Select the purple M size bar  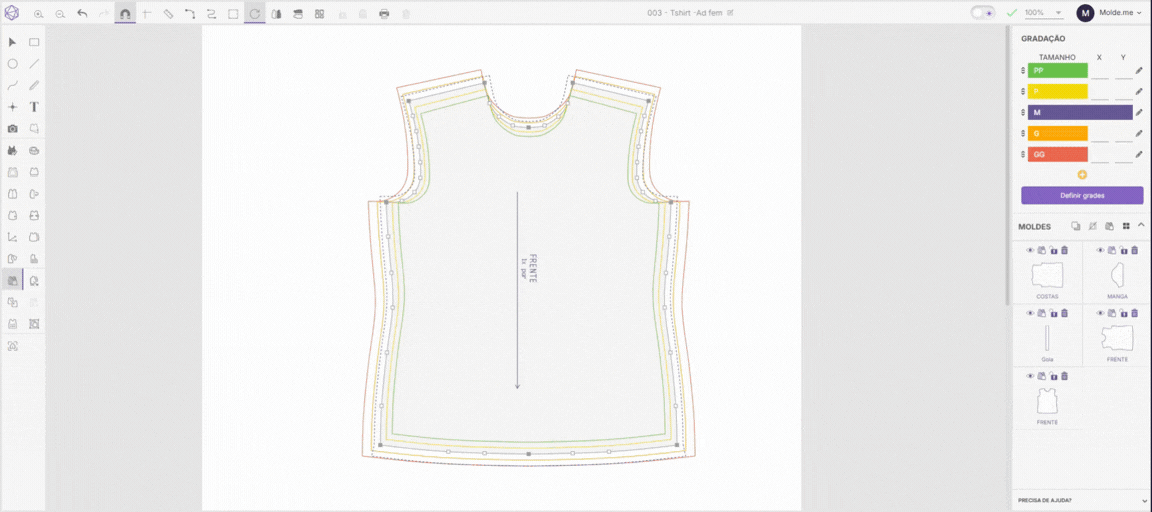(1080, 112)
